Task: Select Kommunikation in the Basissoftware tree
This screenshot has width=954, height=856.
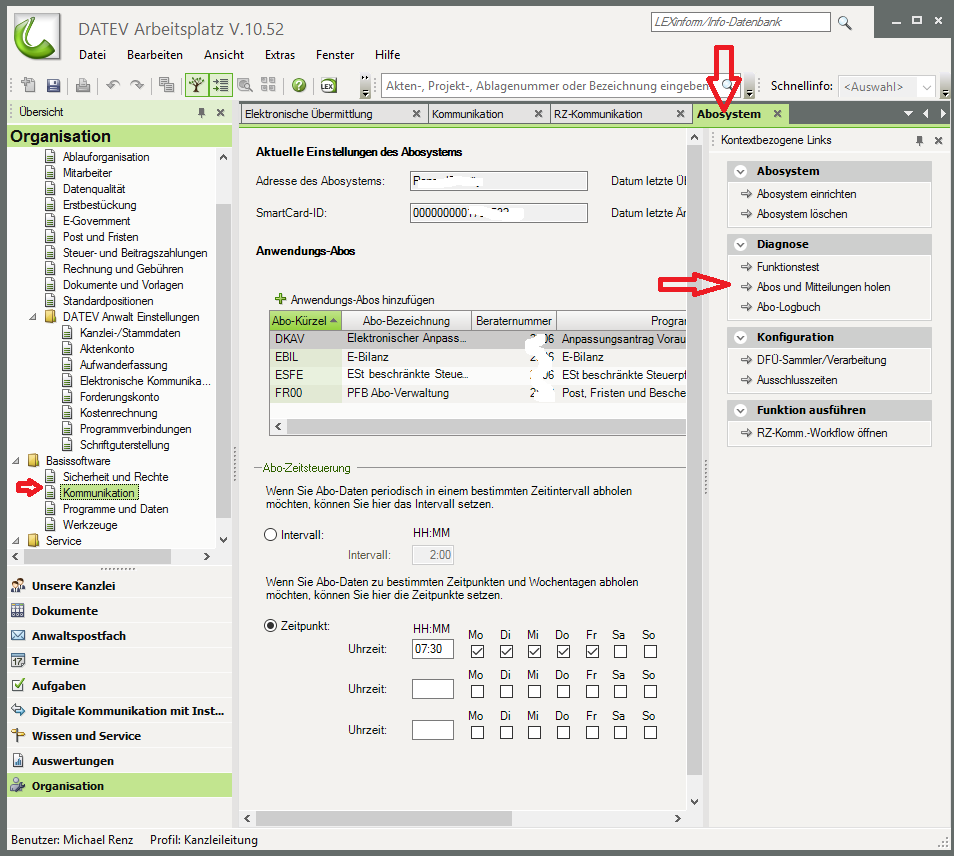Action: 100,493
